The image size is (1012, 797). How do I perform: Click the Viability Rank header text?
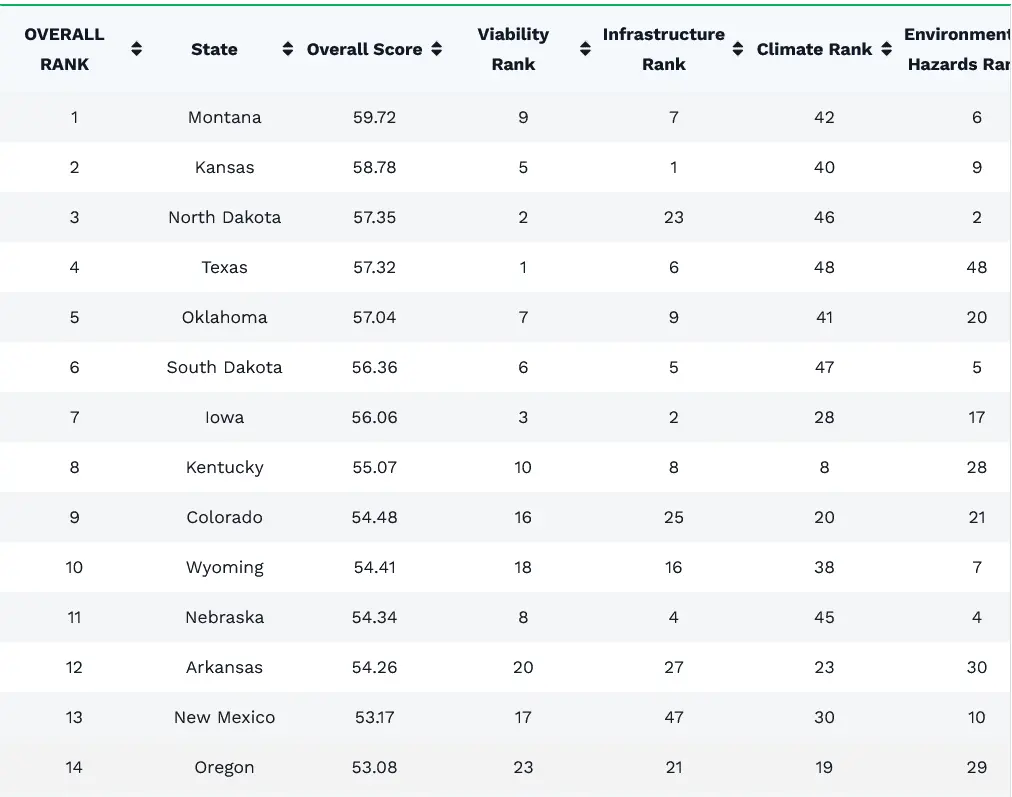click(513, 49)
